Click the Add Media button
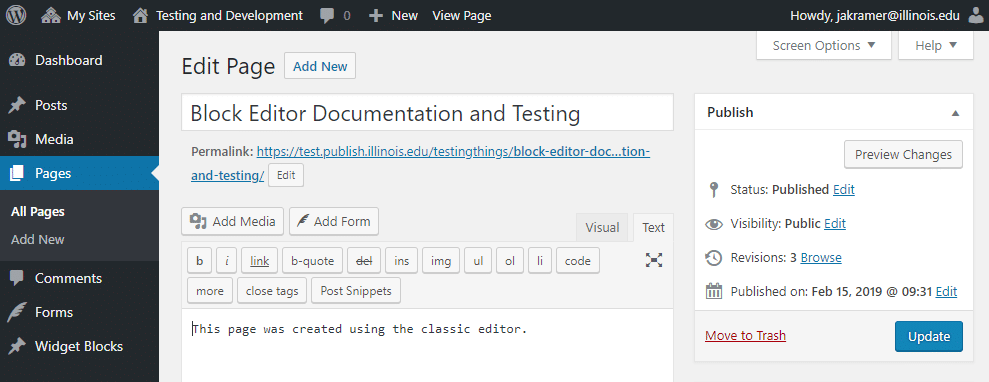 point(233,221)
